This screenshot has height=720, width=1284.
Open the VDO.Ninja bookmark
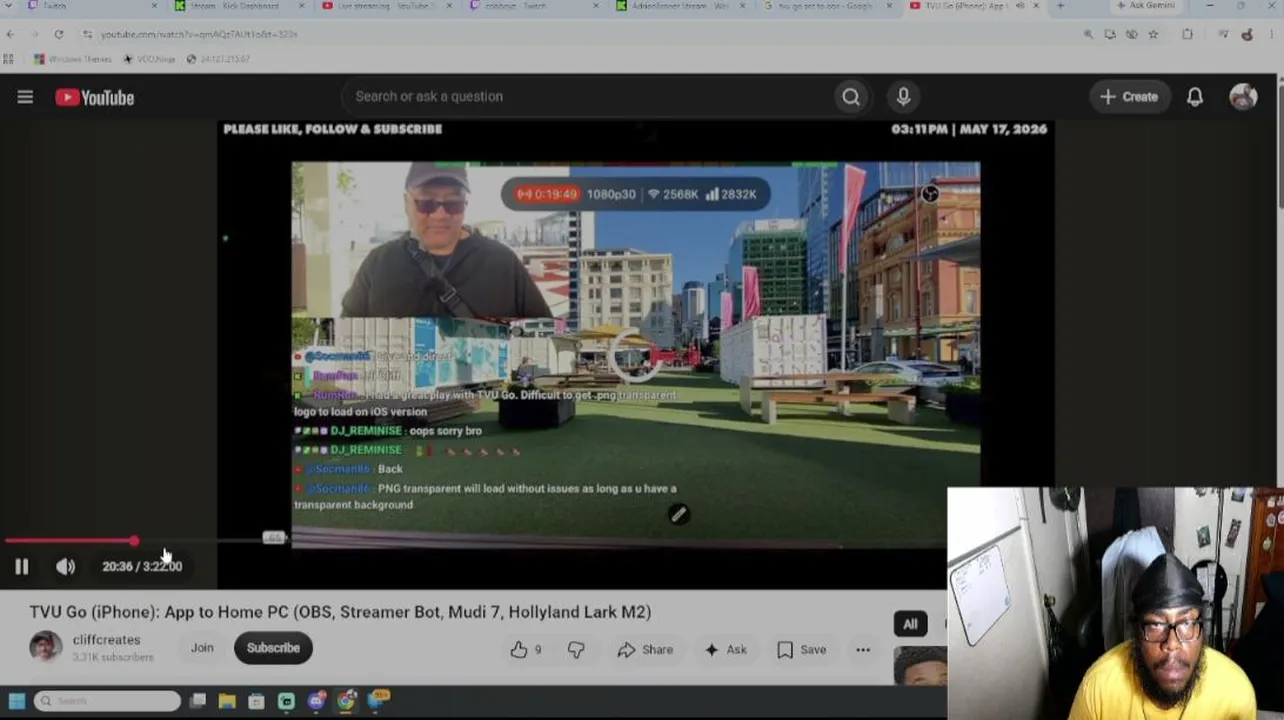tap(149, 59)
